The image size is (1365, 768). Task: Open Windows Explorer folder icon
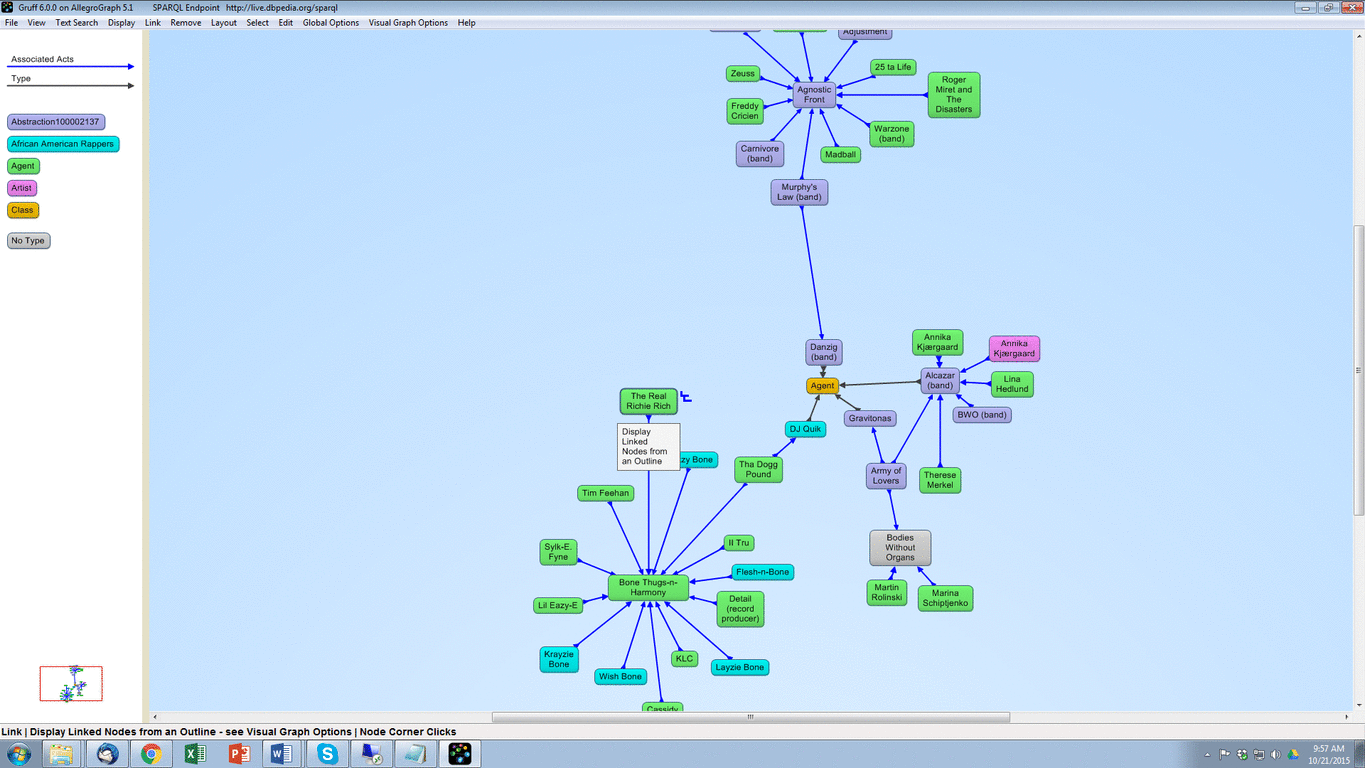[62, 753]
